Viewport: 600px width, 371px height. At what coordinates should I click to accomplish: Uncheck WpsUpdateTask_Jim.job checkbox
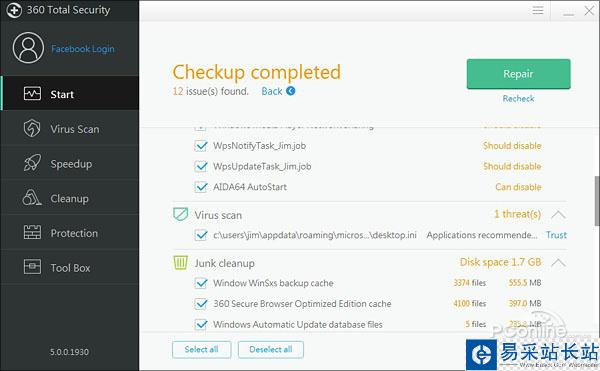click(x=201, y=166)
